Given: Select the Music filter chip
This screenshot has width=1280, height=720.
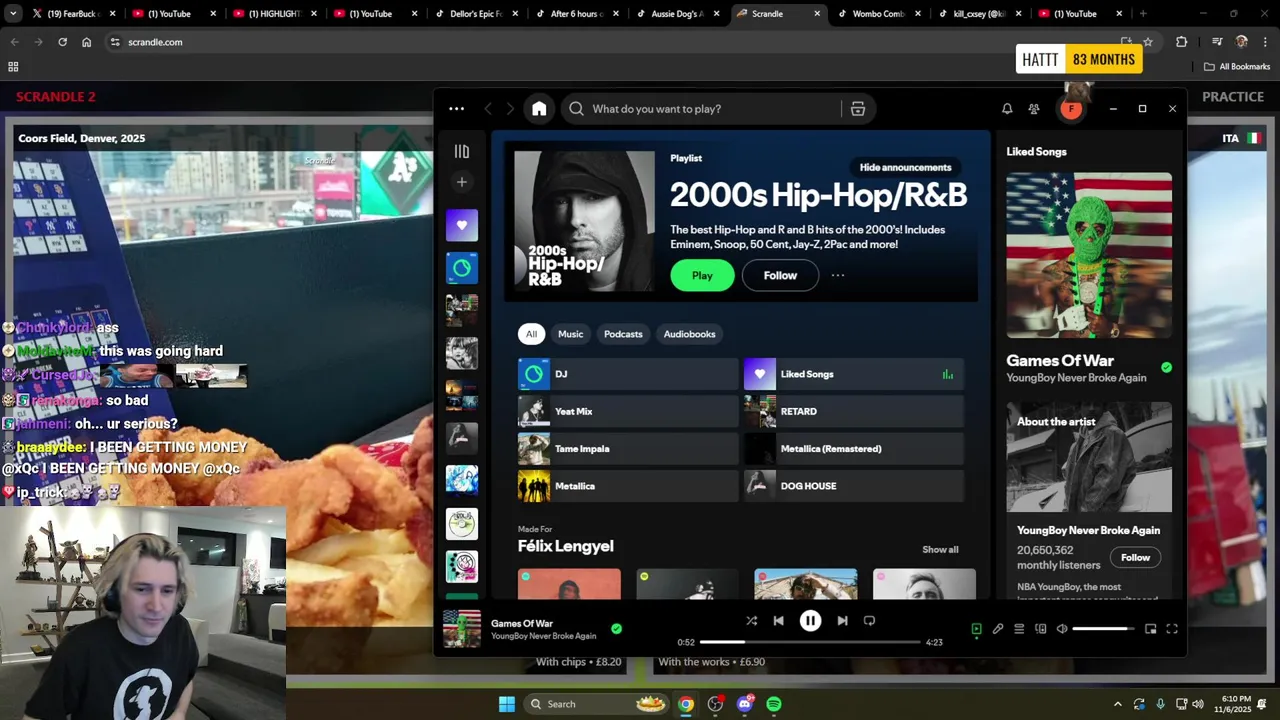Looking at the screenshot, I should coord(570,334).
